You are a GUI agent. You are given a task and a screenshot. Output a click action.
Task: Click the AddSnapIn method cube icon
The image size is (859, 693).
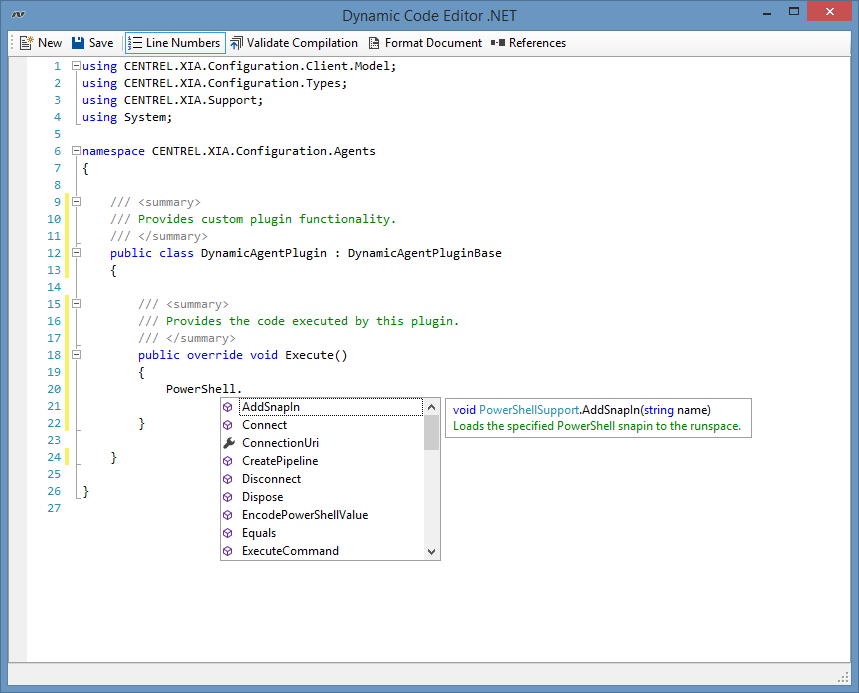click(x=228, y=407)
